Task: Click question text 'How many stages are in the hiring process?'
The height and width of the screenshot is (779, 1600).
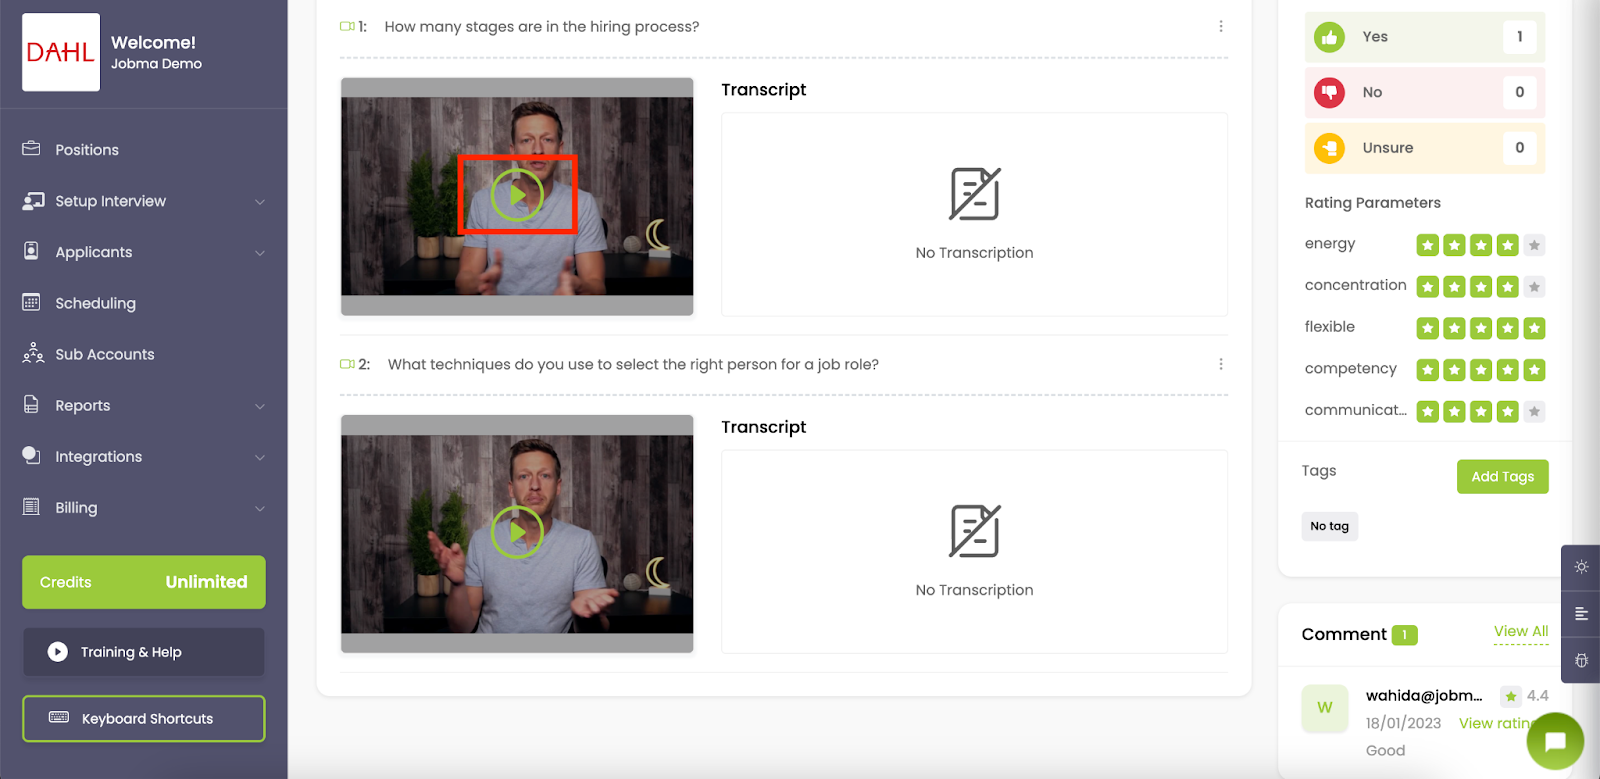Action: [x=542, y=27]
